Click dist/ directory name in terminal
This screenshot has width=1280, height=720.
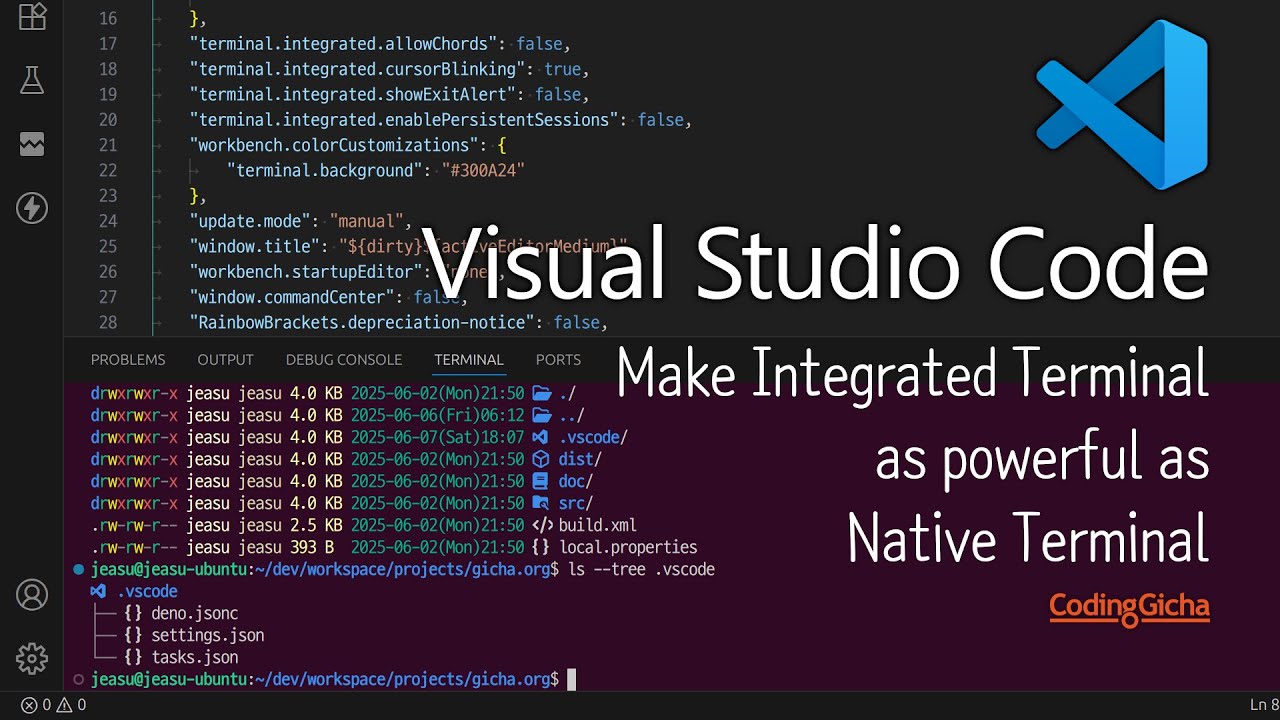(580, 459)
